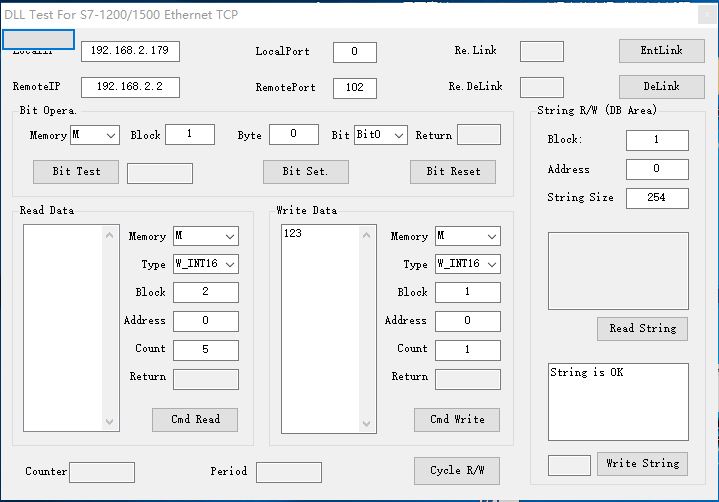Image resolution: width=719 pixels, height=502 pixels.
Task: Click the DeLink button
Action: (661, 87)
